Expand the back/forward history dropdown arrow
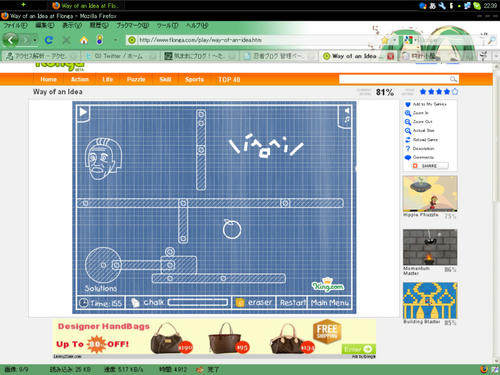Image resolution: width=500 pixels, height=375 pixels. pos(35,40)
